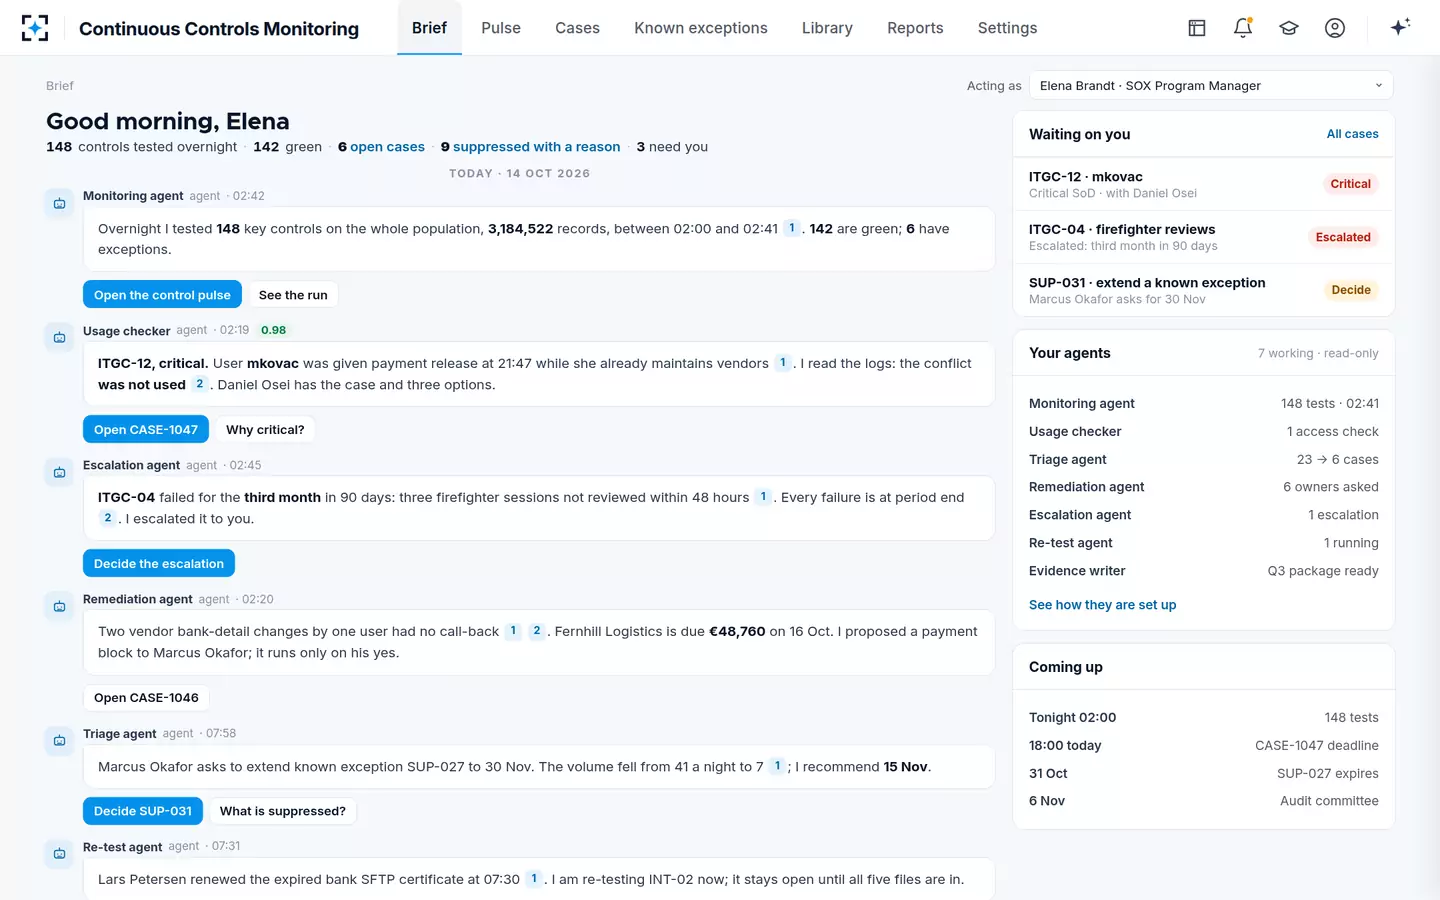The width and height of the screenshot is (1440, 900).
Task: Open the All cases link
Action: tap(1352, 134)
